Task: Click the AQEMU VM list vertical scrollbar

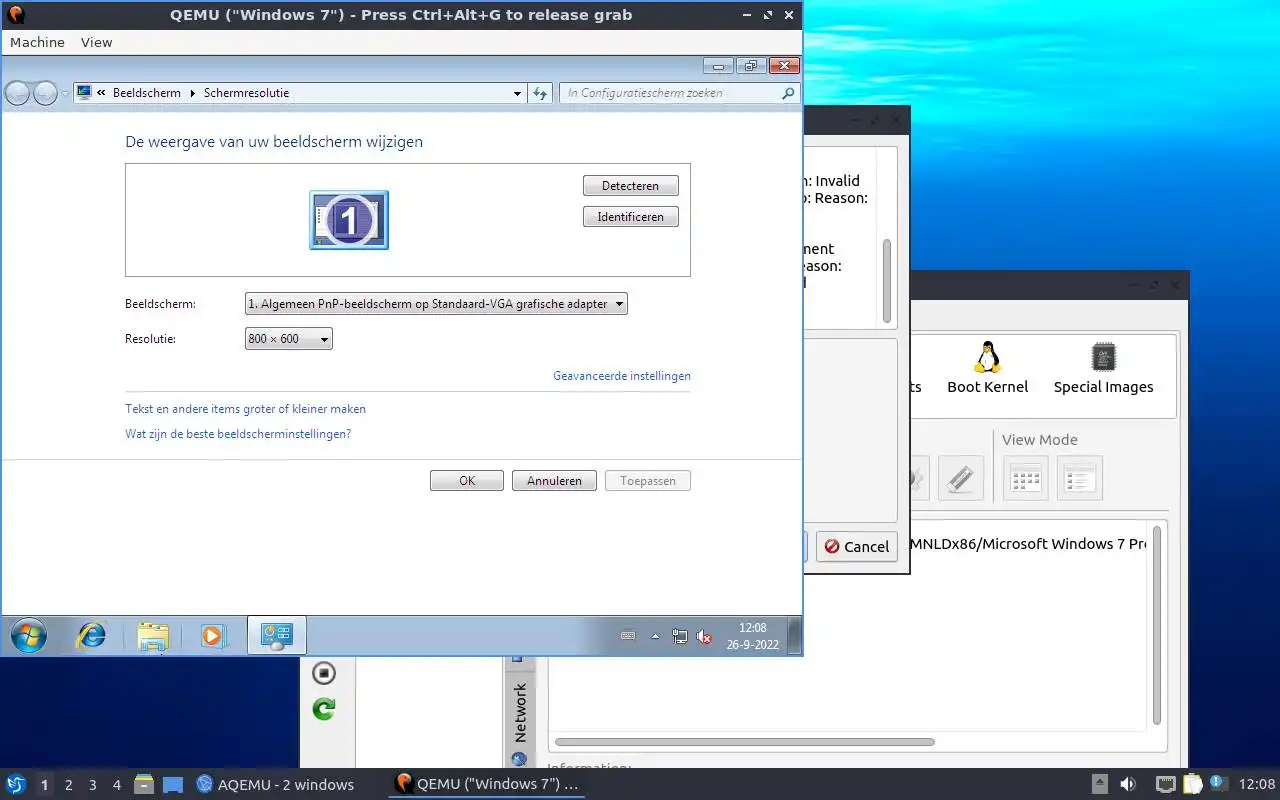Action: (x=1157, y=625)
